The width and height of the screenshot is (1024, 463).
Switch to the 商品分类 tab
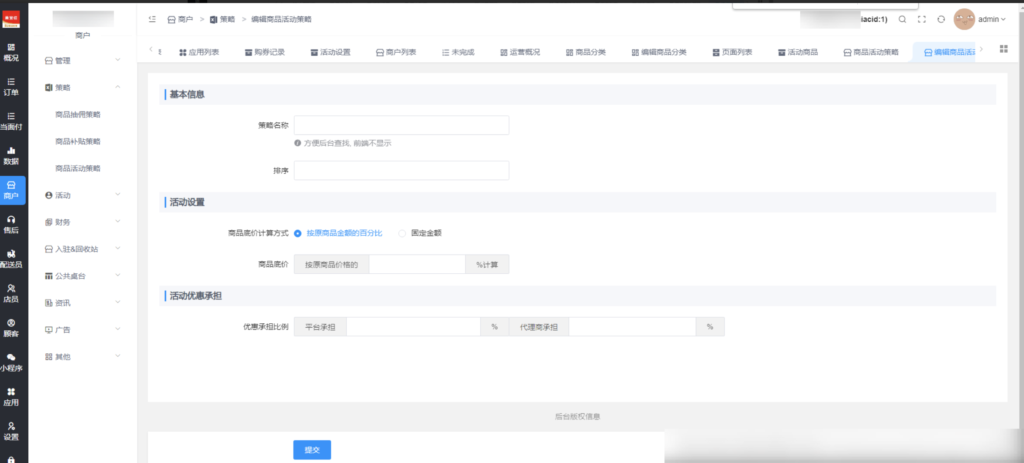586,52
